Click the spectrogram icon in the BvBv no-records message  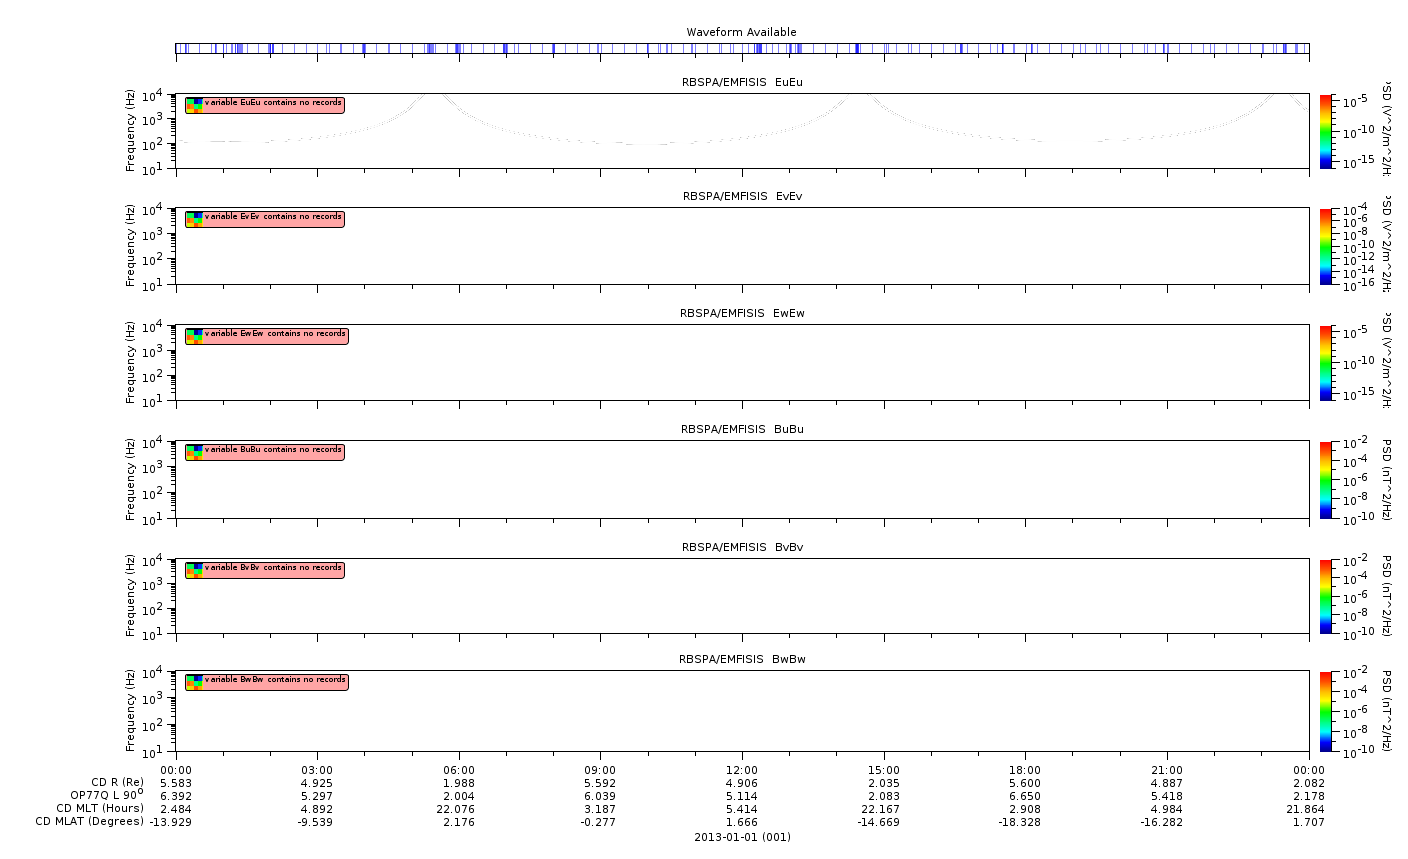194,569
